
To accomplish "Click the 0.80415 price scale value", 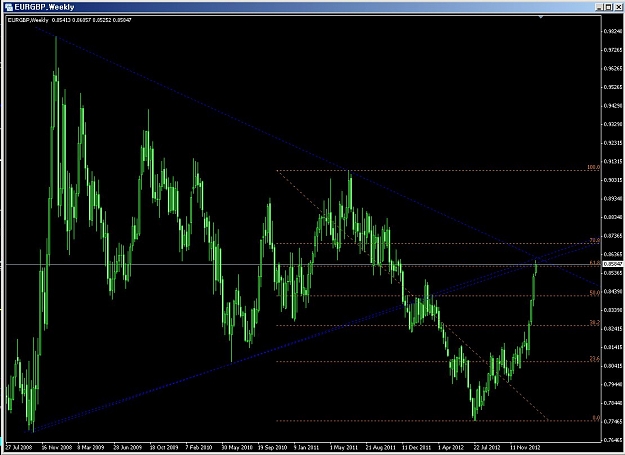I will pyautogui.click(x=613, y=366).
